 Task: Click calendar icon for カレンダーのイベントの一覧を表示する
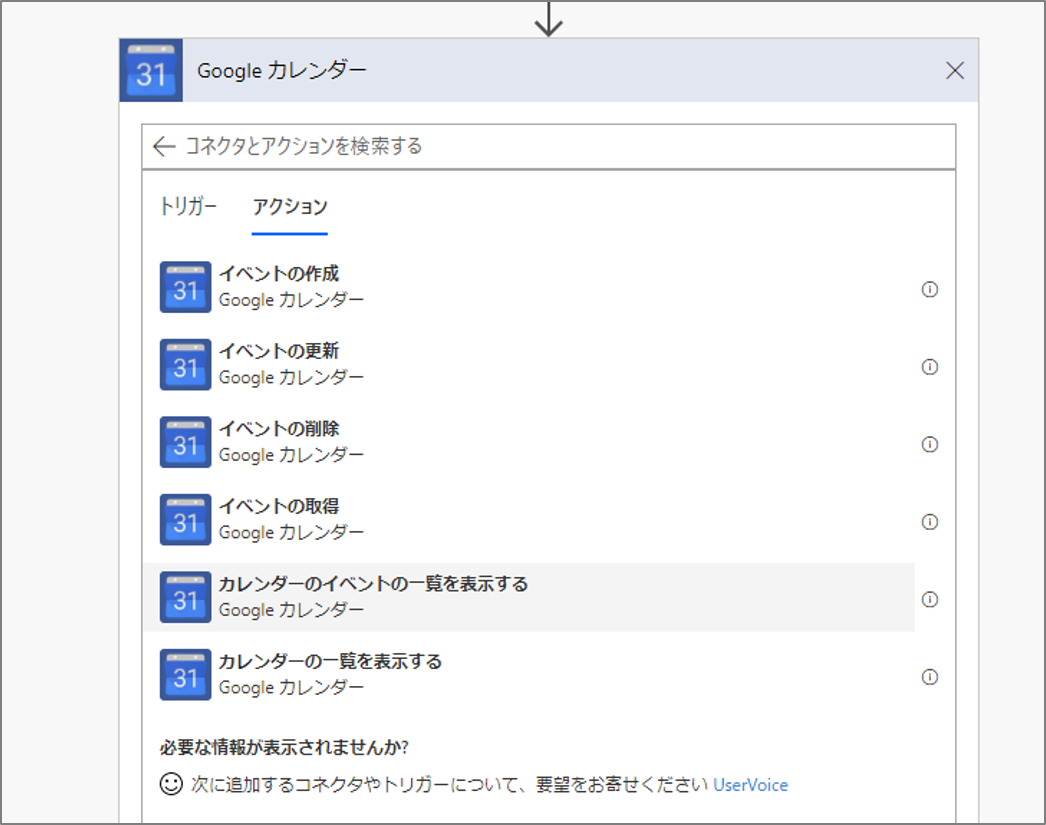185,597
